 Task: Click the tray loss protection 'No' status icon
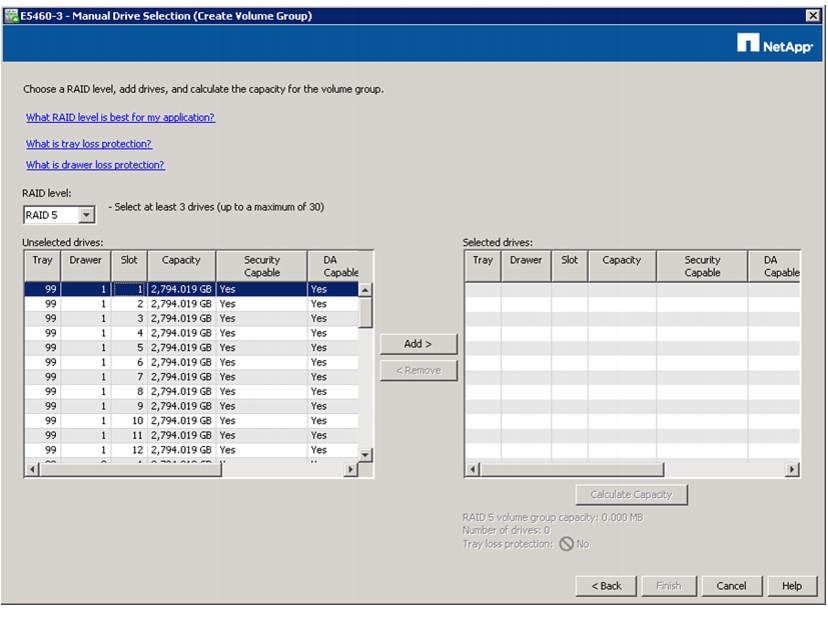(567, 544)
